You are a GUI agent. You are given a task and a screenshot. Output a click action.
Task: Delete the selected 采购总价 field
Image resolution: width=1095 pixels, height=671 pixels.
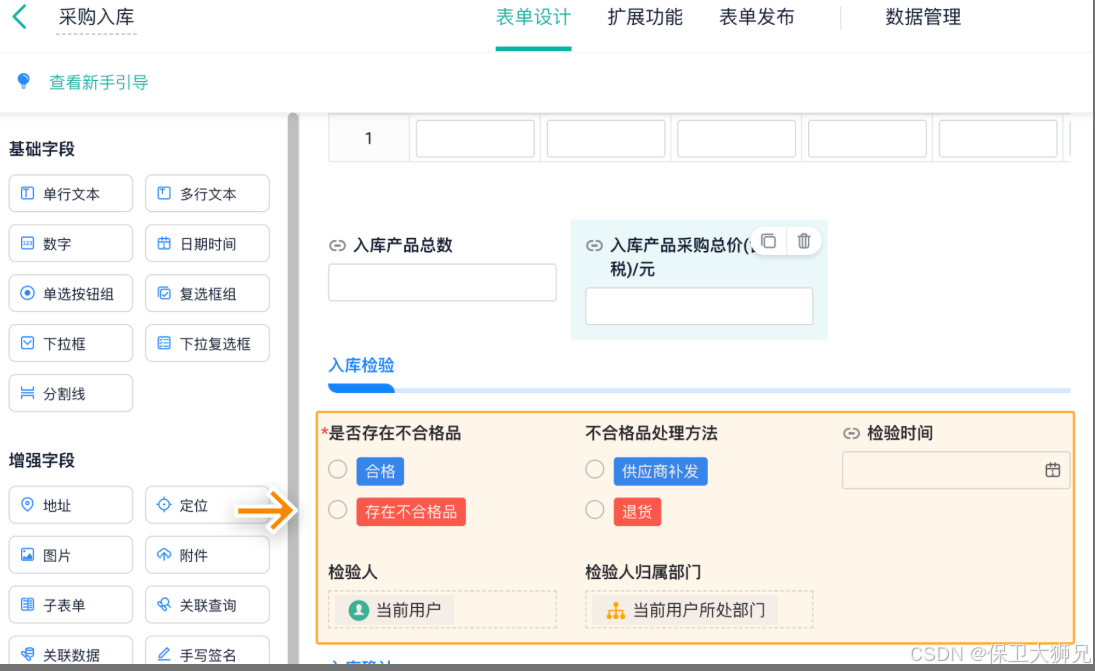click(804, 241)
